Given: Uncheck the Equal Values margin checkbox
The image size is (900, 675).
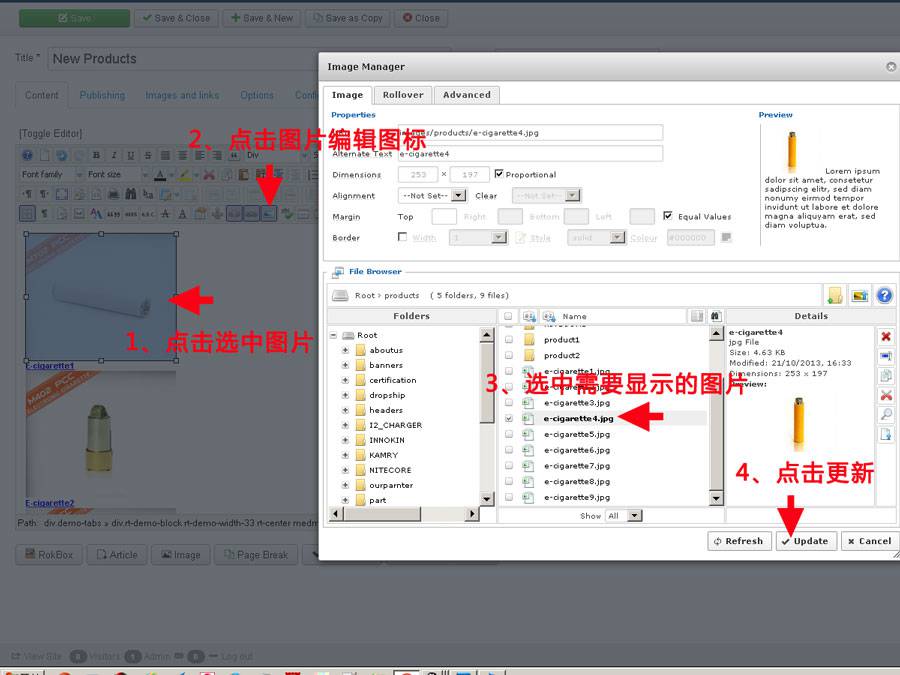Looking at the screenshot, I should pyautogui.click(x=670, y=216).
